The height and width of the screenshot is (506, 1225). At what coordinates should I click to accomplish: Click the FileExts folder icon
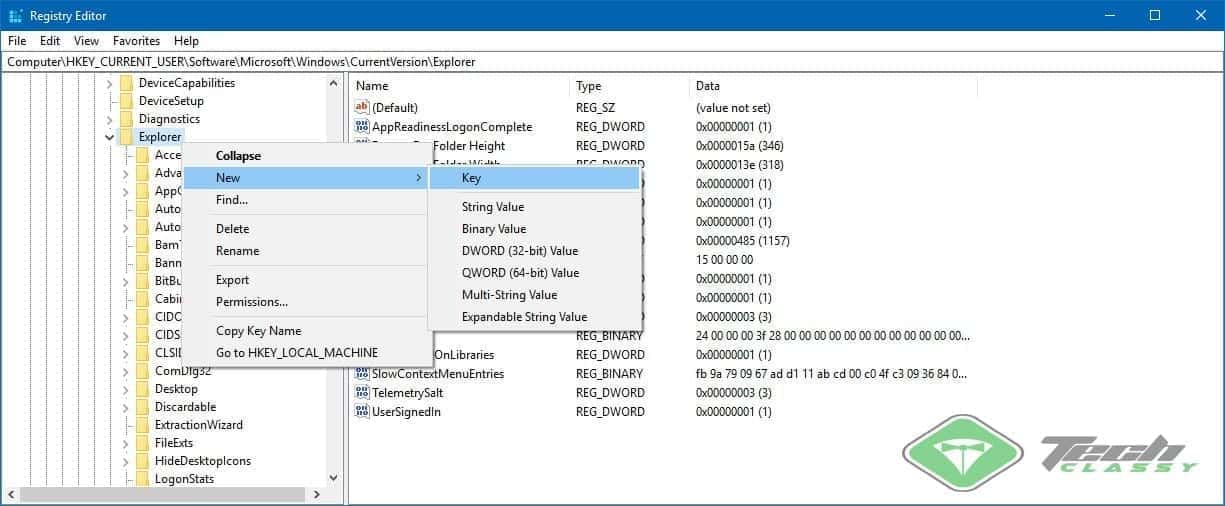point(142,443)
